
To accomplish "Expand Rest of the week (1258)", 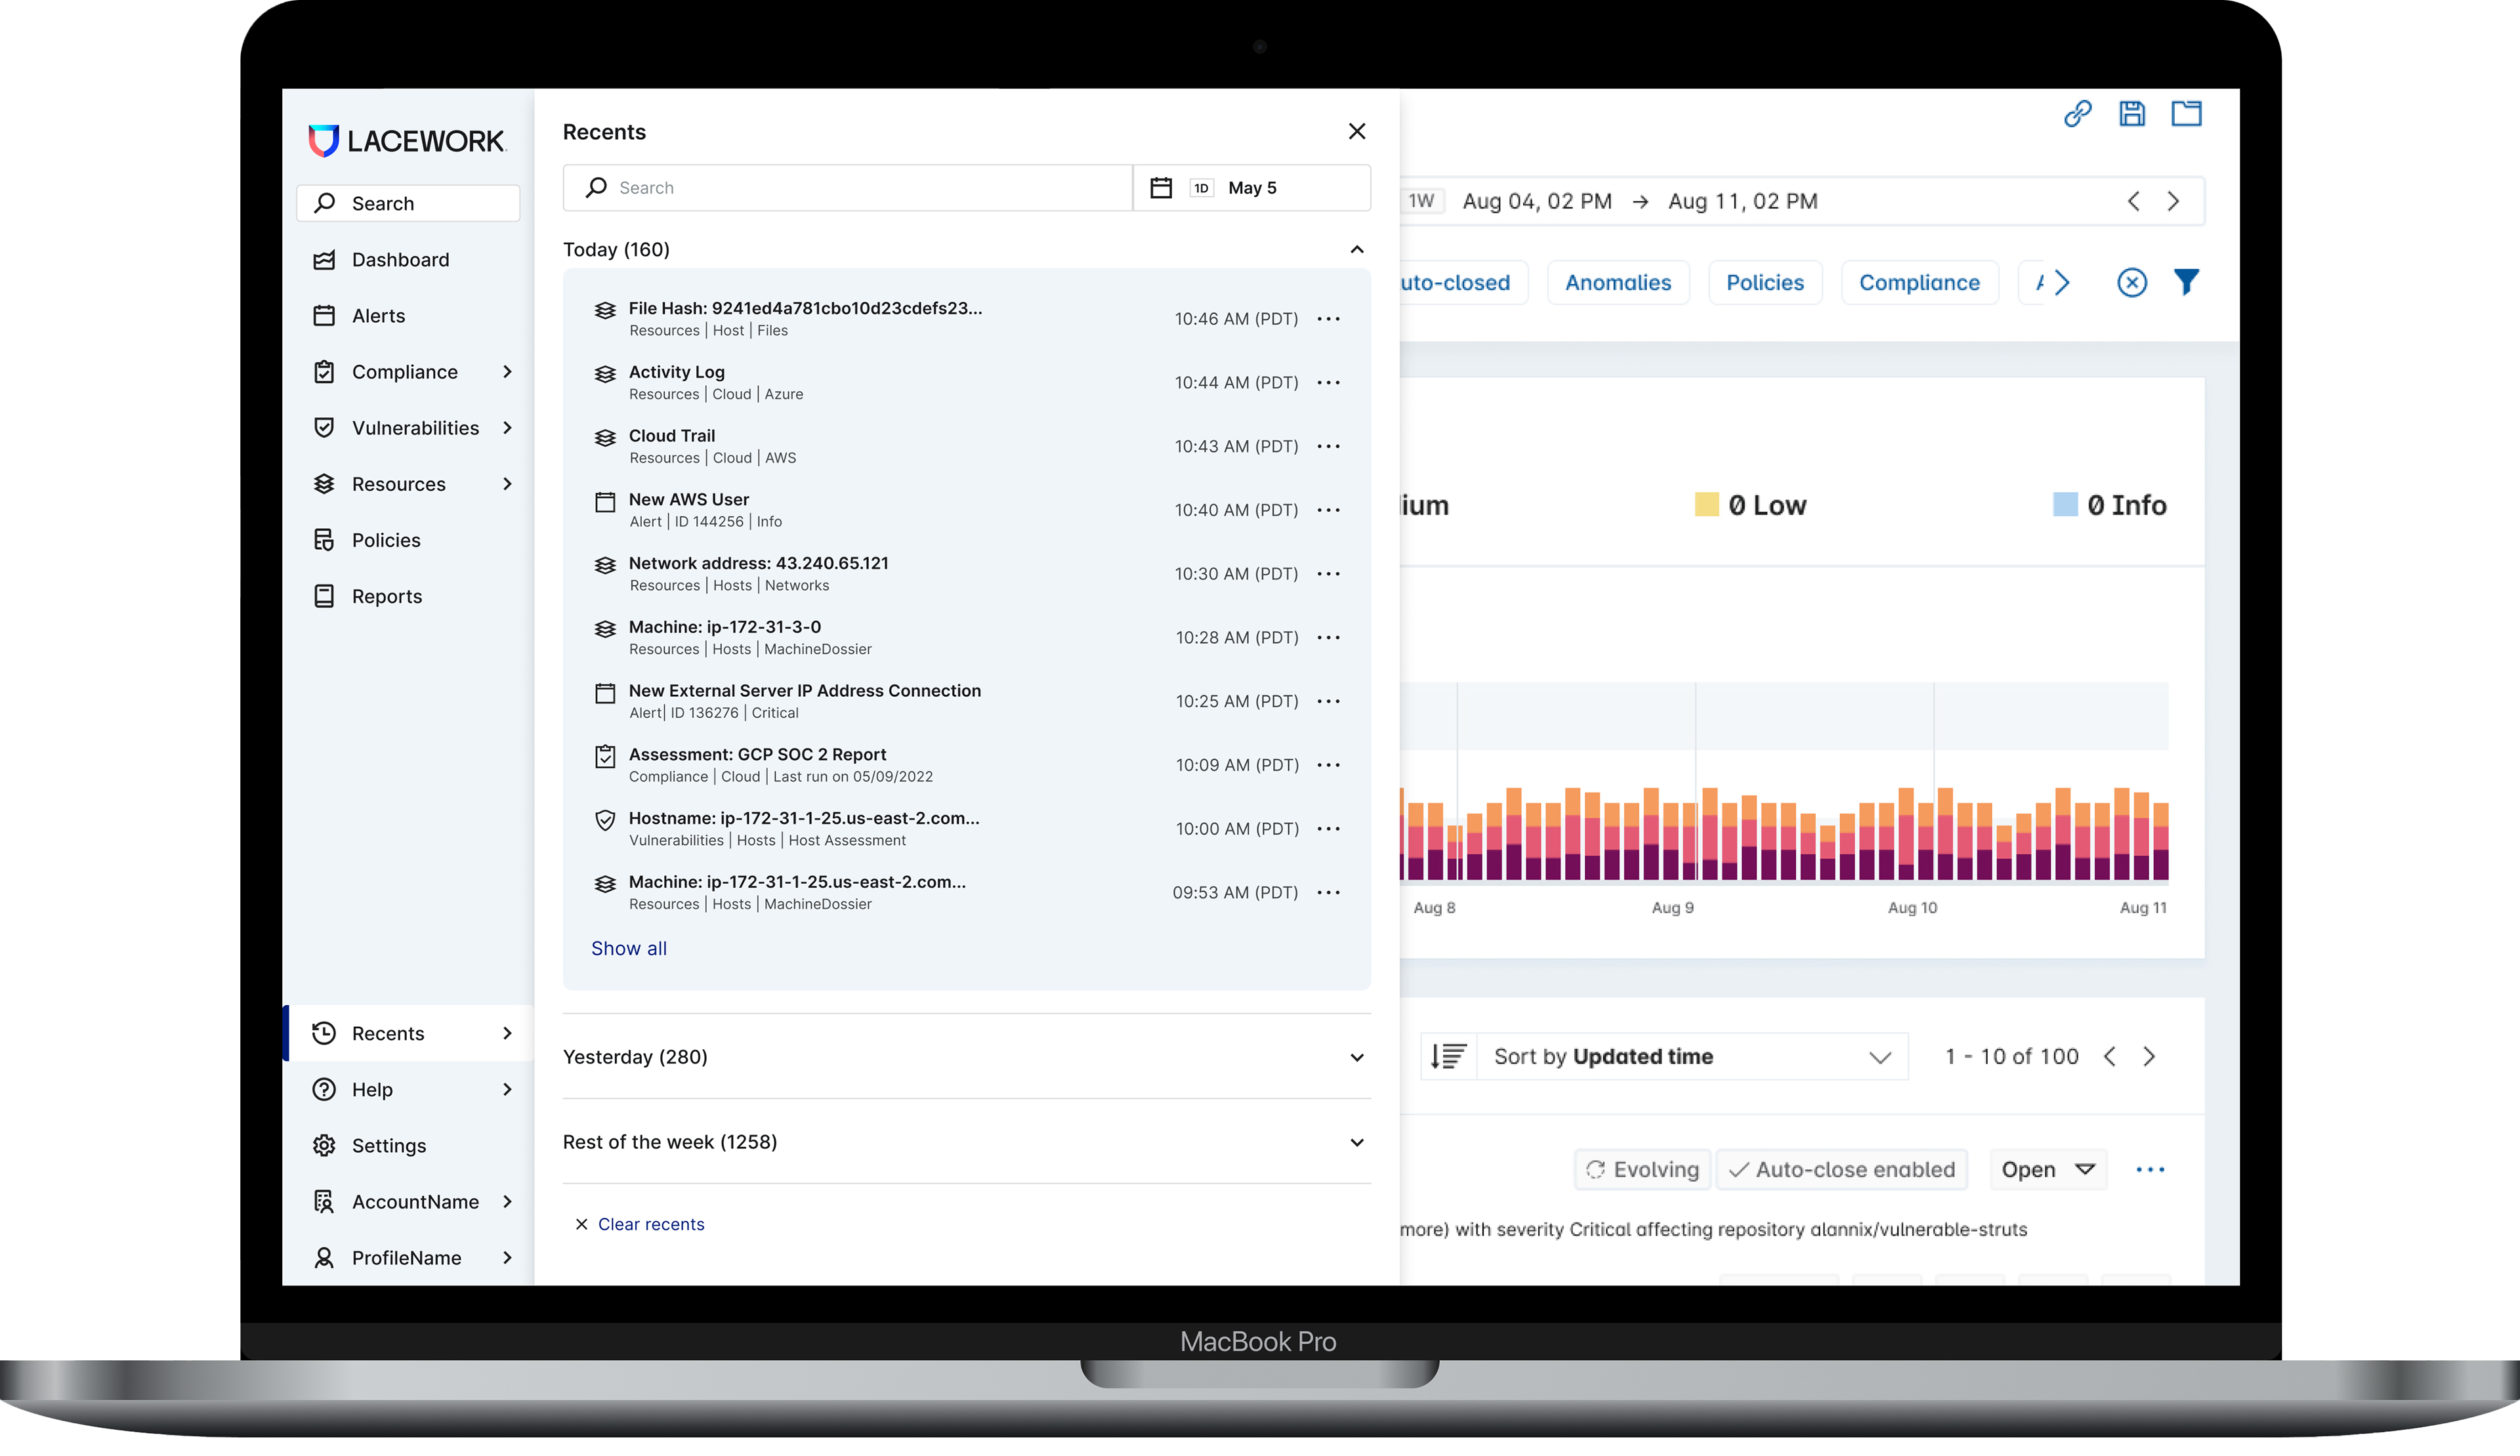I will pyautogui.click(x=1357, y=1143).
